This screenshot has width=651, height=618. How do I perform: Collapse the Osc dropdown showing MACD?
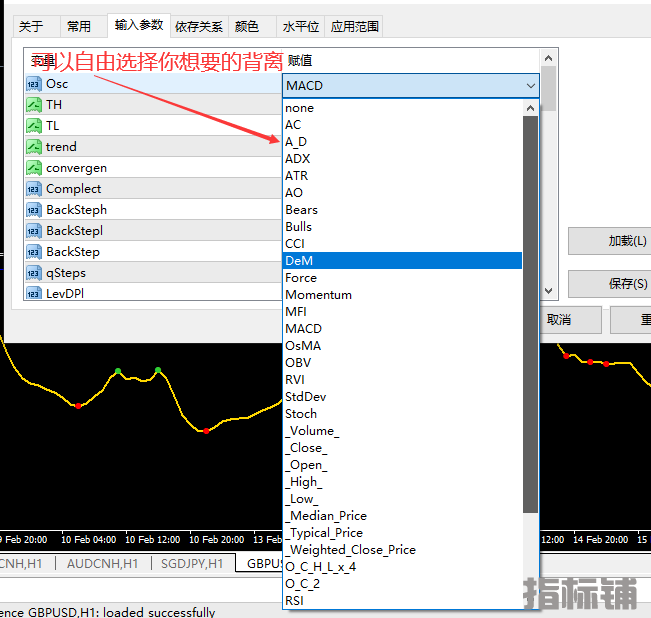coord(530,86)
